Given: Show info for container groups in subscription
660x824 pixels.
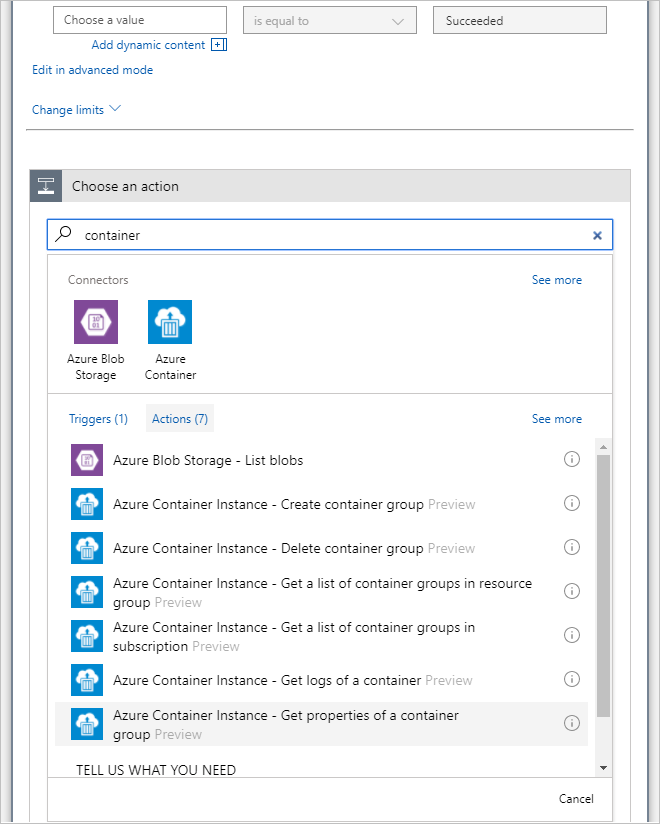Looking at the screenshot, I should pos(572,635).
